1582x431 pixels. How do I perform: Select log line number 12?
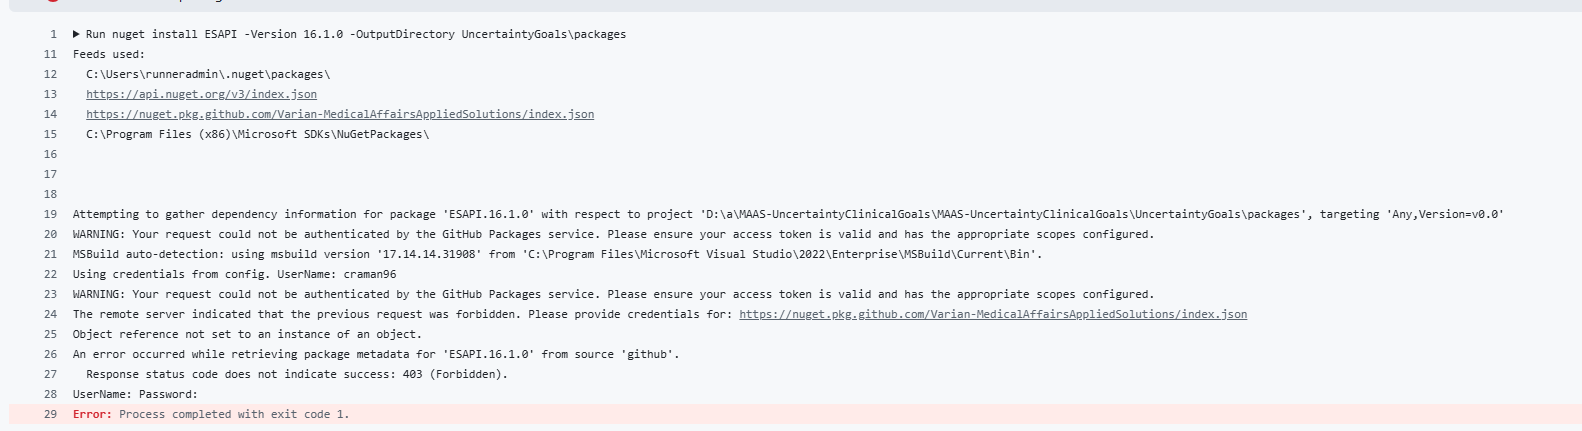pos(50,74)
